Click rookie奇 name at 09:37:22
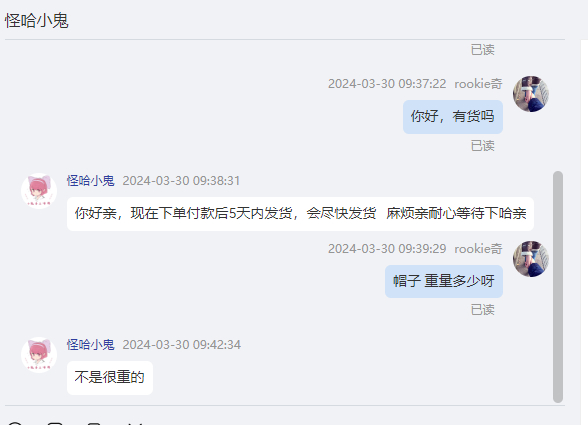The height and width of the screenshot is (425, 588). [x=478, y=84]
